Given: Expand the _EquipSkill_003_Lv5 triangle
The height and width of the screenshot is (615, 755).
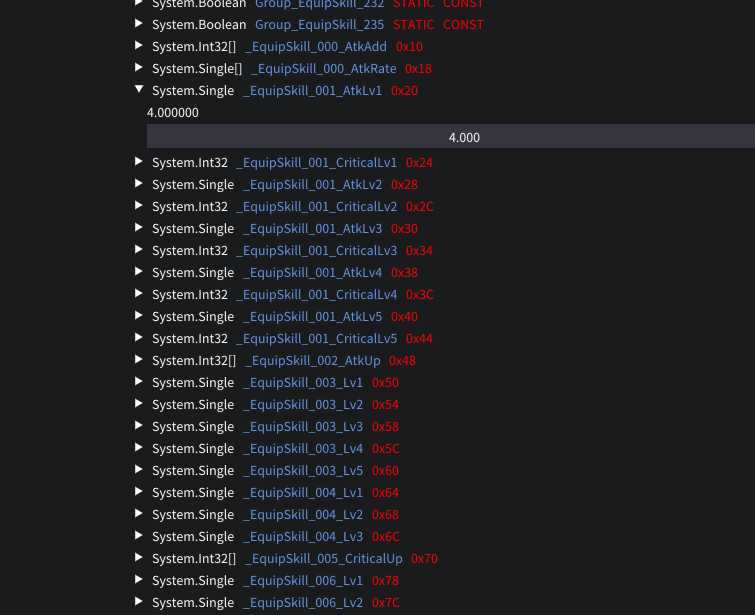Looking at the screenshot, I should point(139,470).
